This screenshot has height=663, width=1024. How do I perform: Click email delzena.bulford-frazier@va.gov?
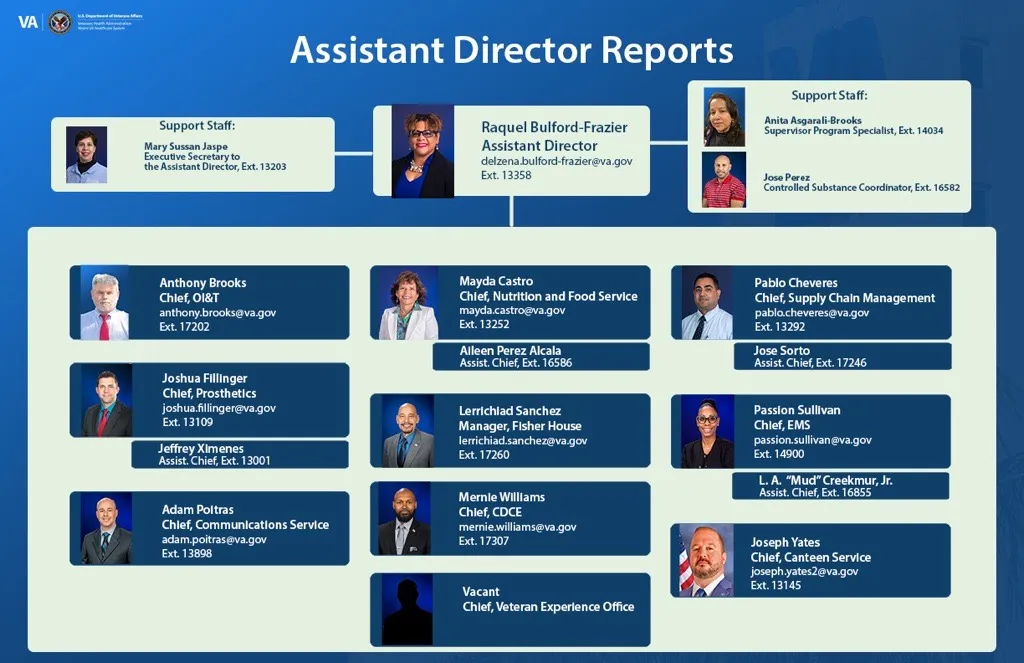pos(556,161)
